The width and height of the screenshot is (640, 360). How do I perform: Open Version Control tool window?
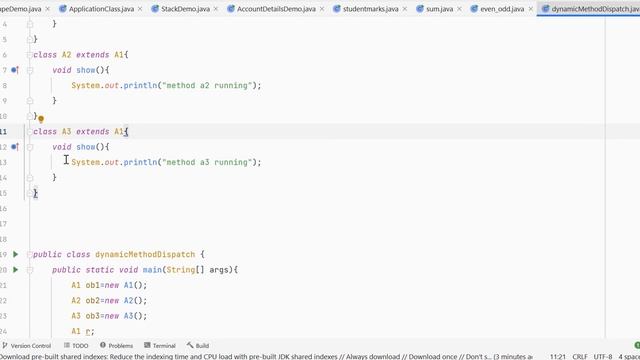pos(27,346)
